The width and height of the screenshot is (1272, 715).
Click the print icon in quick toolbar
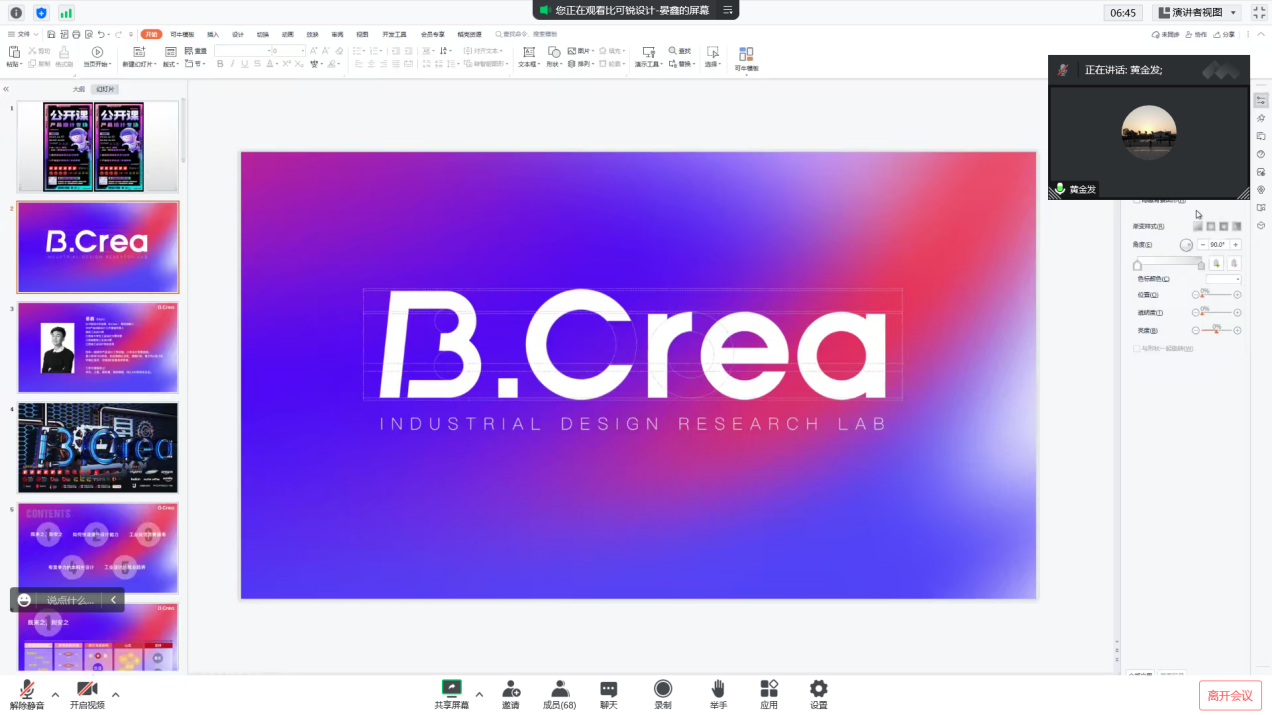pos(78,34)
